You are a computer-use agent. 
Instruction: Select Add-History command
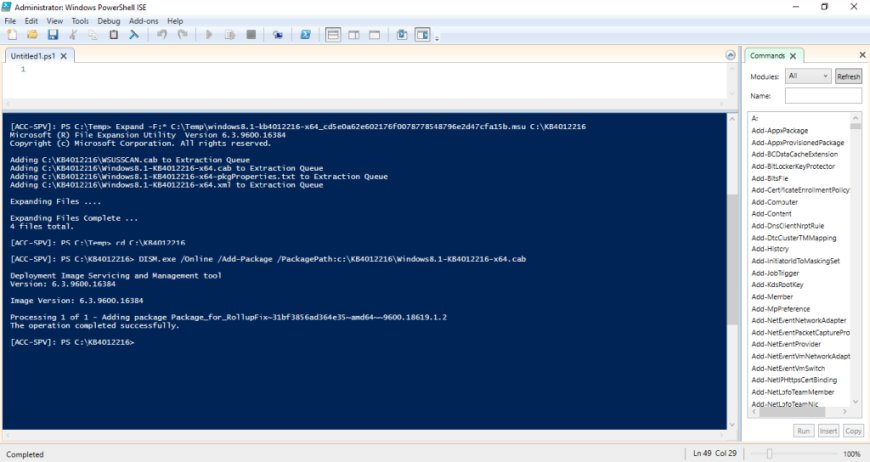[x=770, y=249]
